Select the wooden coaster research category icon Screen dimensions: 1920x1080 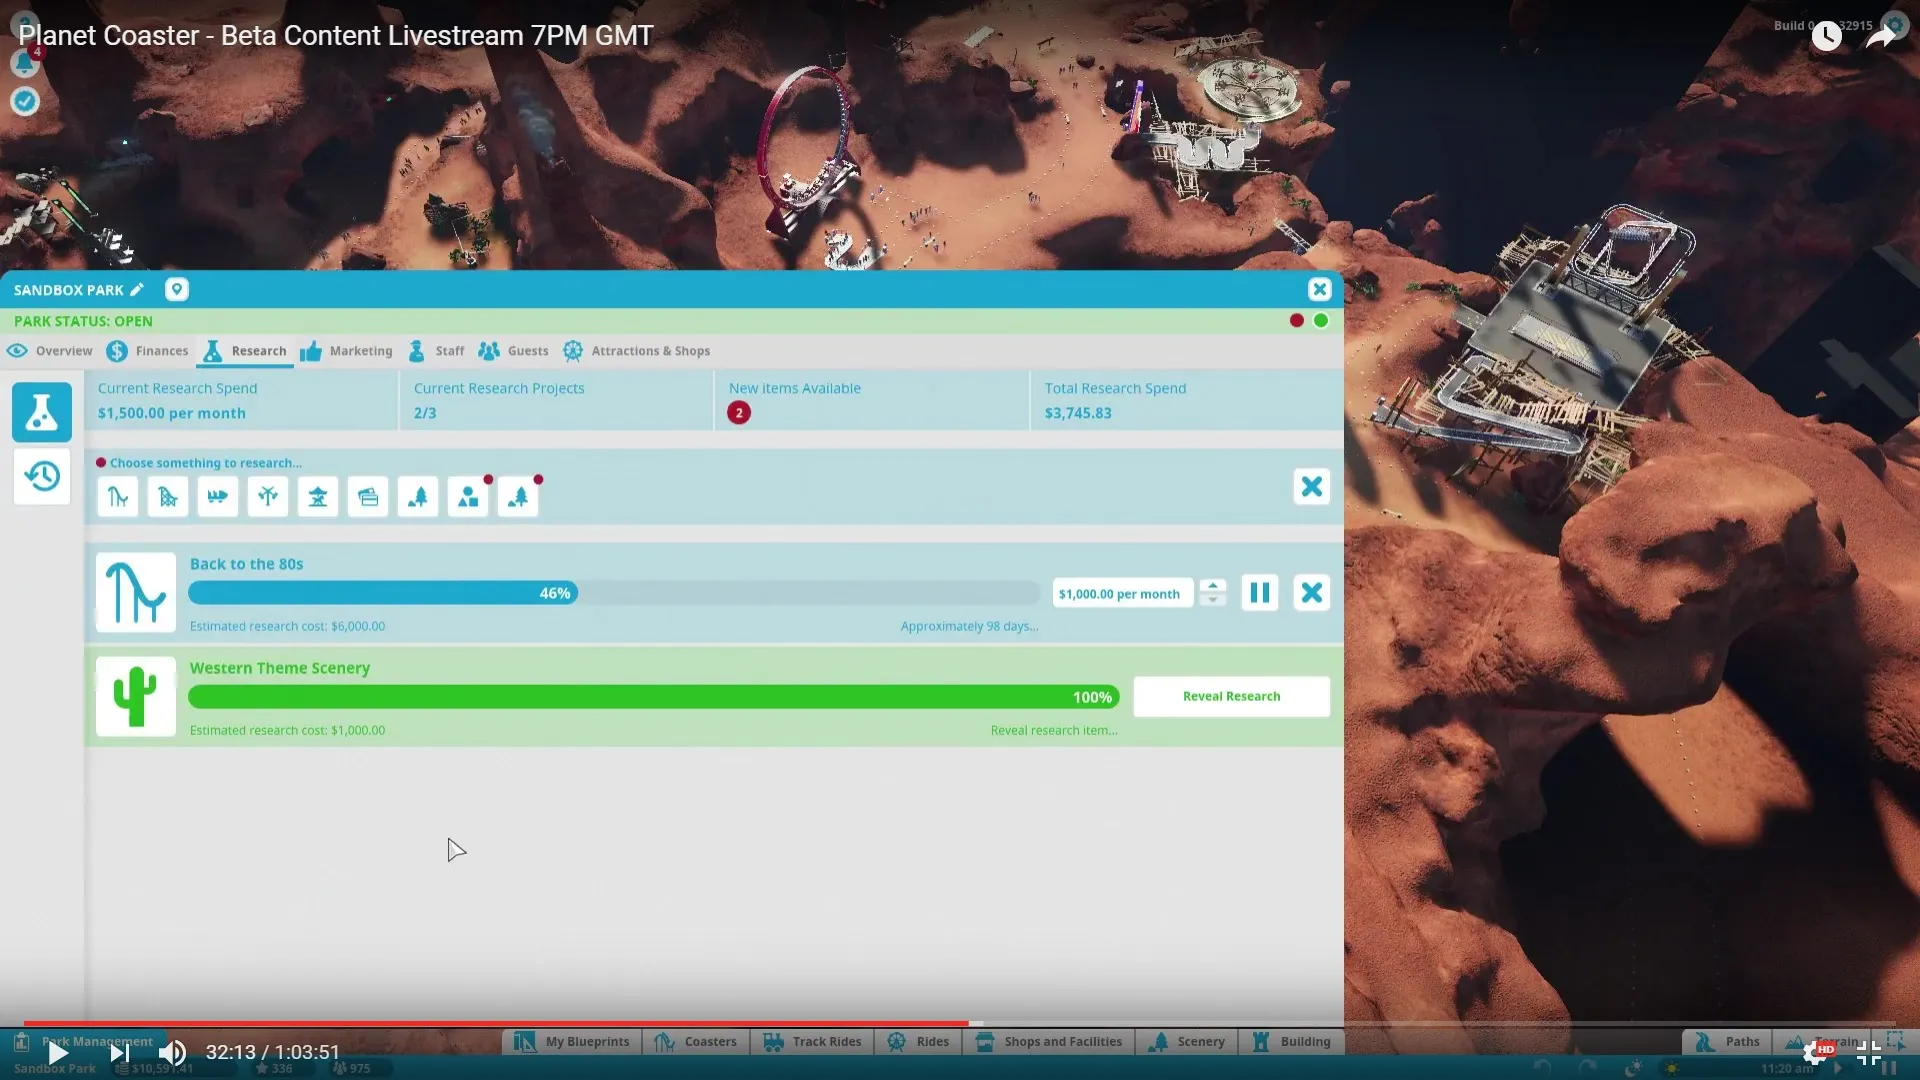pyautogui.click(x=168, y=497)
